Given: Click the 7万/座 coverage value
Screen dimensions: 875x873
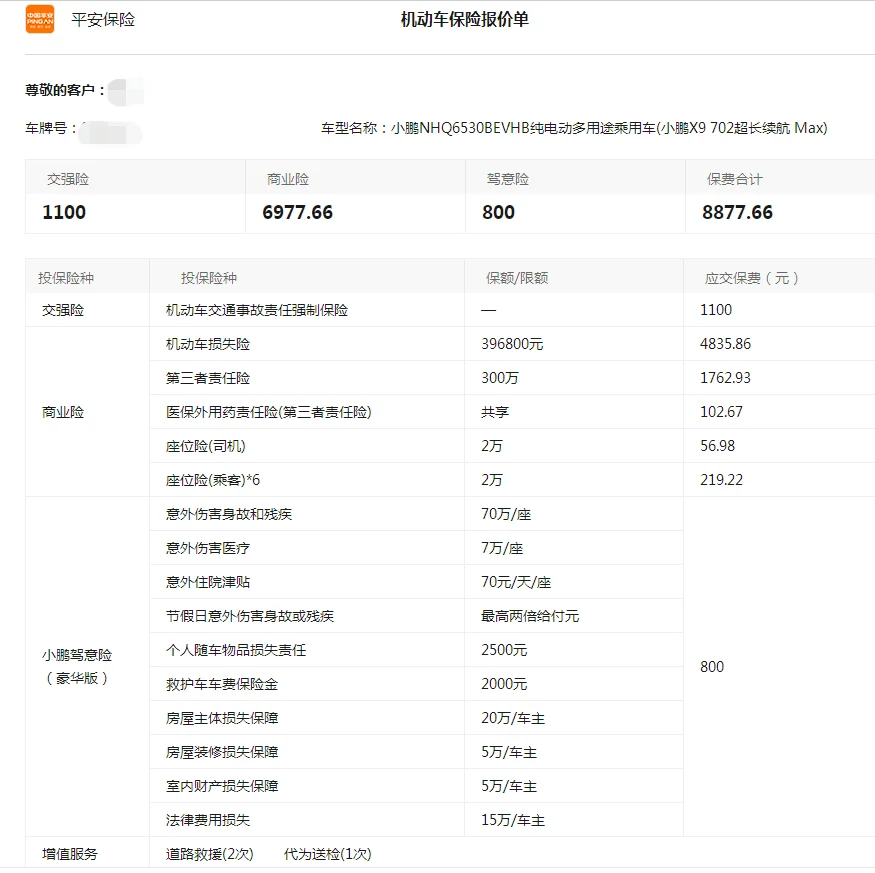Looking at the screenshot, I should [x=502, y=548].
